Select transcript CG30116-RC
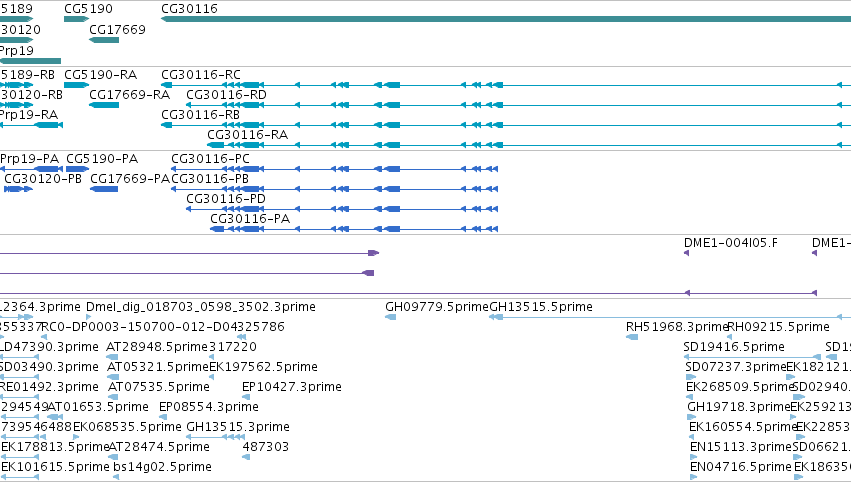851x482 pixels. [x=506, y=85]
